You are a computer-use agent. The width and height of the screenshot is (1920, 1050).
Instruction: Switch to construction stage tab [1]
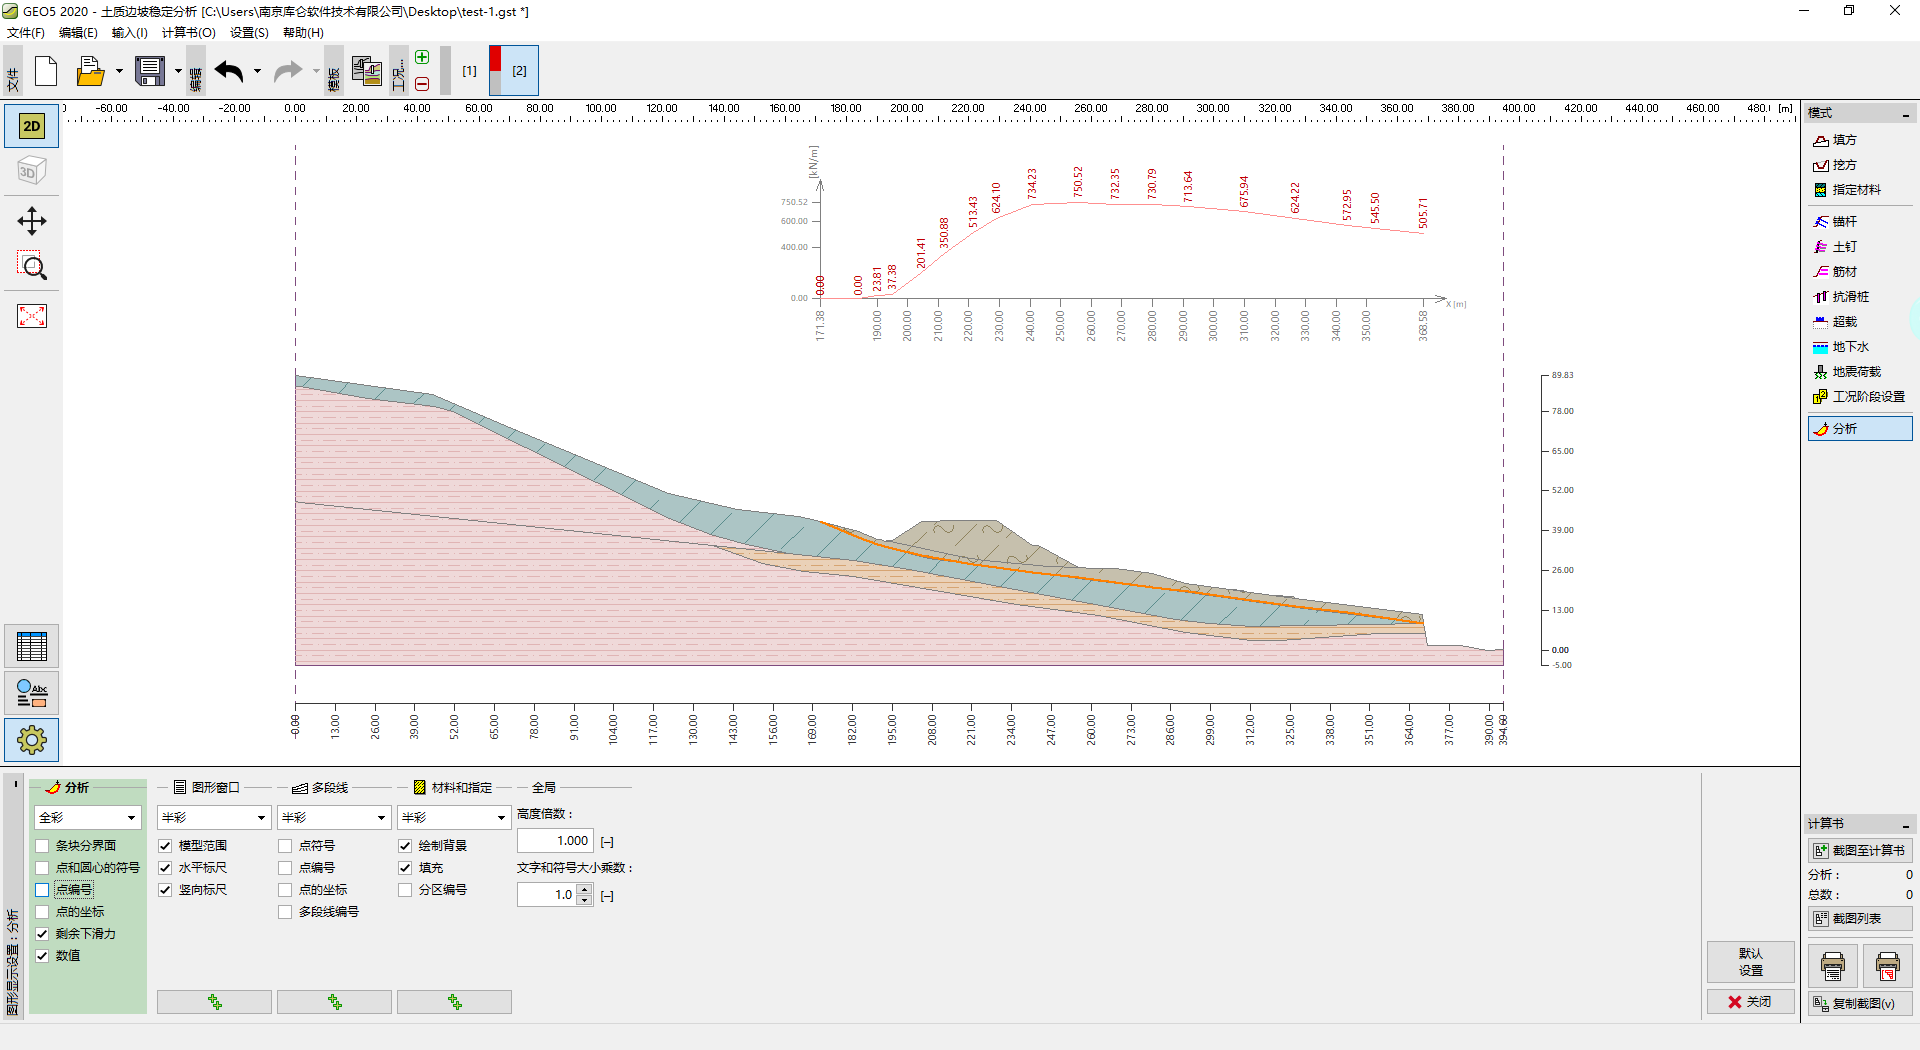pos(469,71)
